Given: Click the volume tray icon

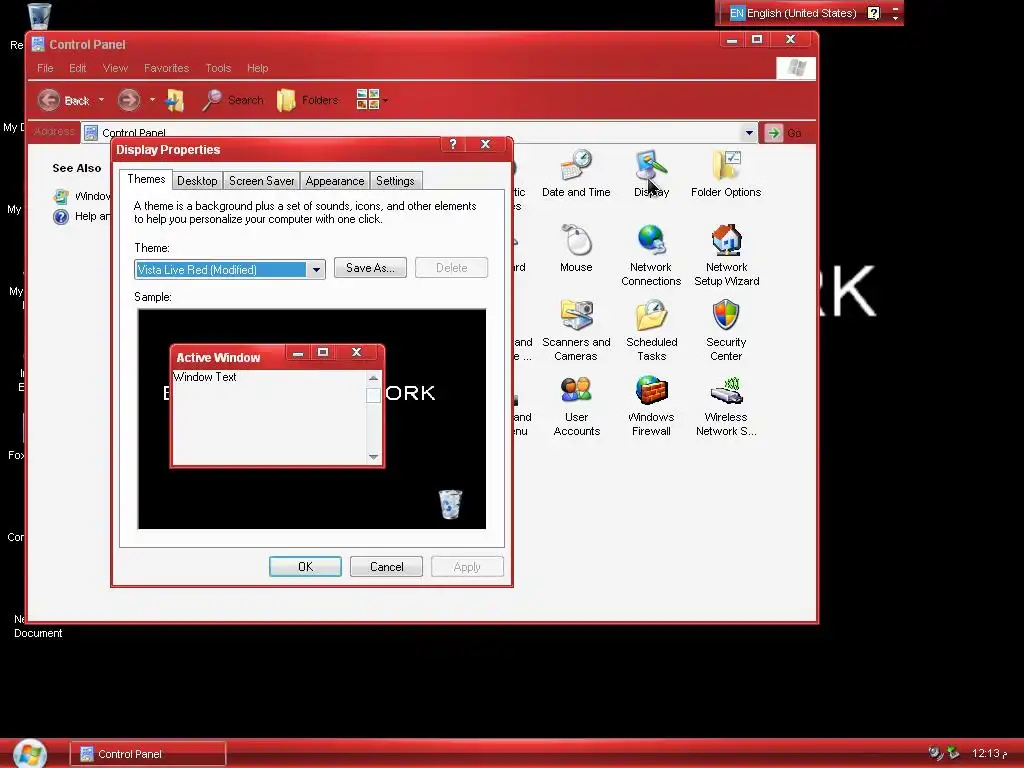Looking at the screenshot, I should (x=935, y=753).
